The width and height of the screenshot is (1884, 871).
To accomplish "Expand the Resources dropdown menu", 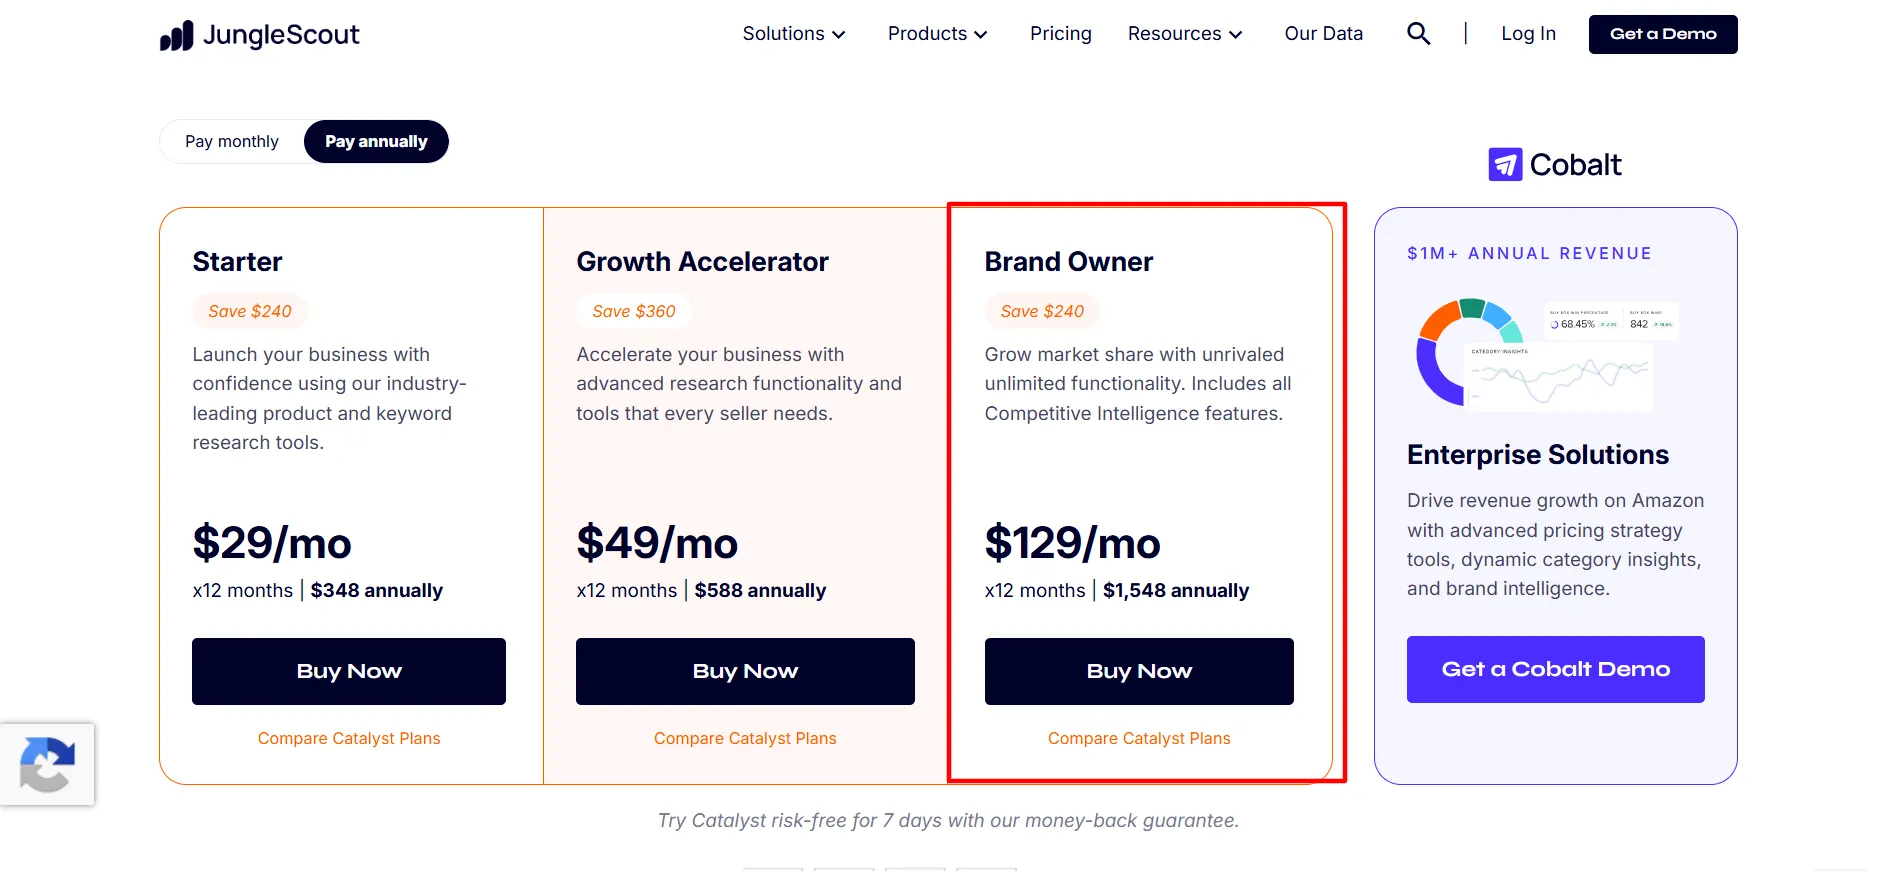I will pyautogui.click(x=1185, y=34).
